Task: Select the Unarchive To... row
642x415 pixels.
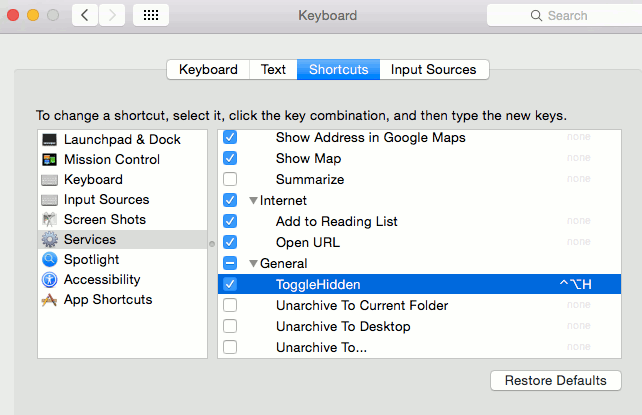Action: [419, 347]
